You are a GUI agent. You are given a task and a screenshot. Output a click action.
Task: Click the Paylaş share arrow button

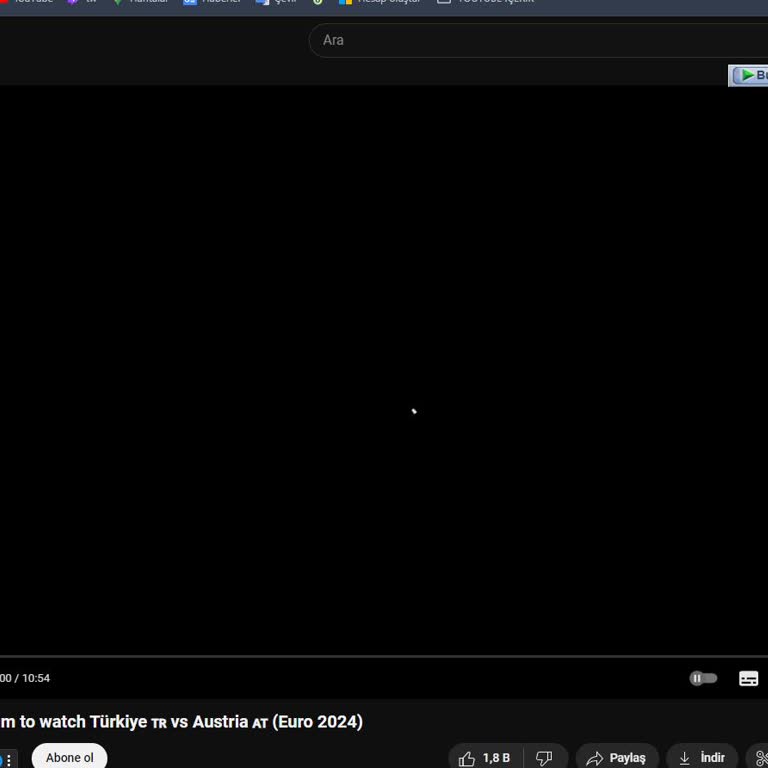[x=617, y=758]
